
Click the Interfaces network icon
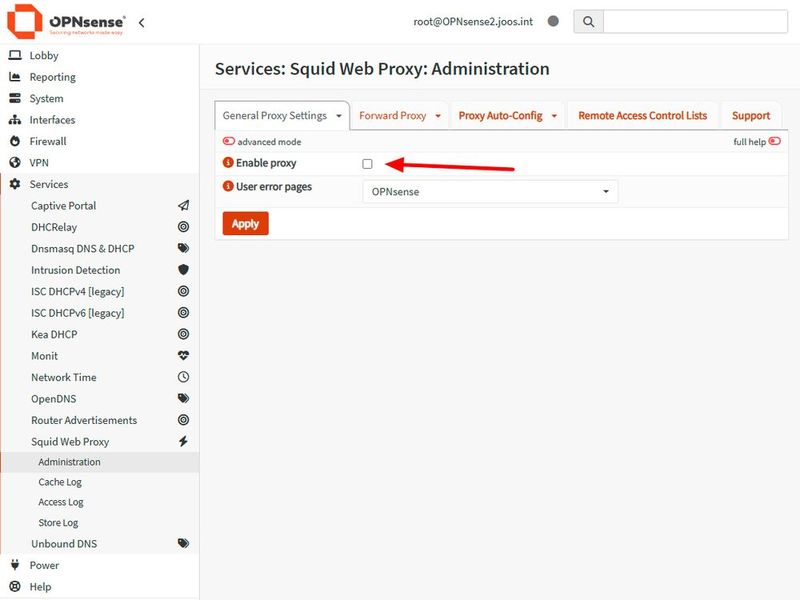coord(15,119)
